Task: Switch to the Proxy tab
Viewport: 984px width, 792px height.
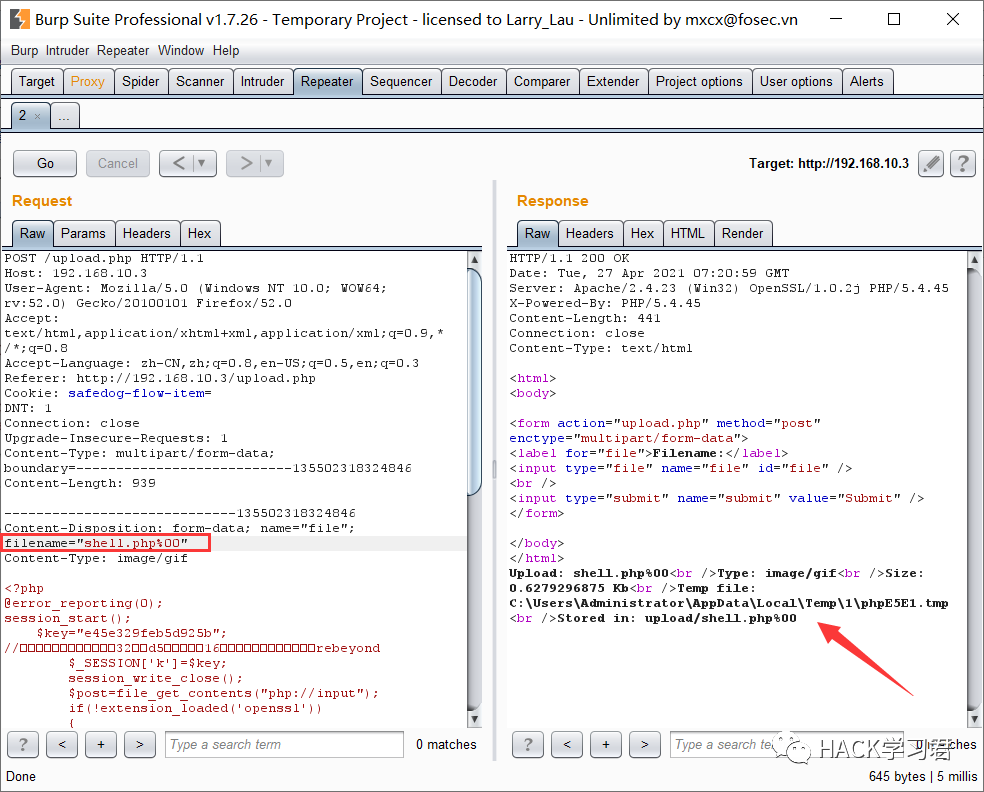Action: 88,82
